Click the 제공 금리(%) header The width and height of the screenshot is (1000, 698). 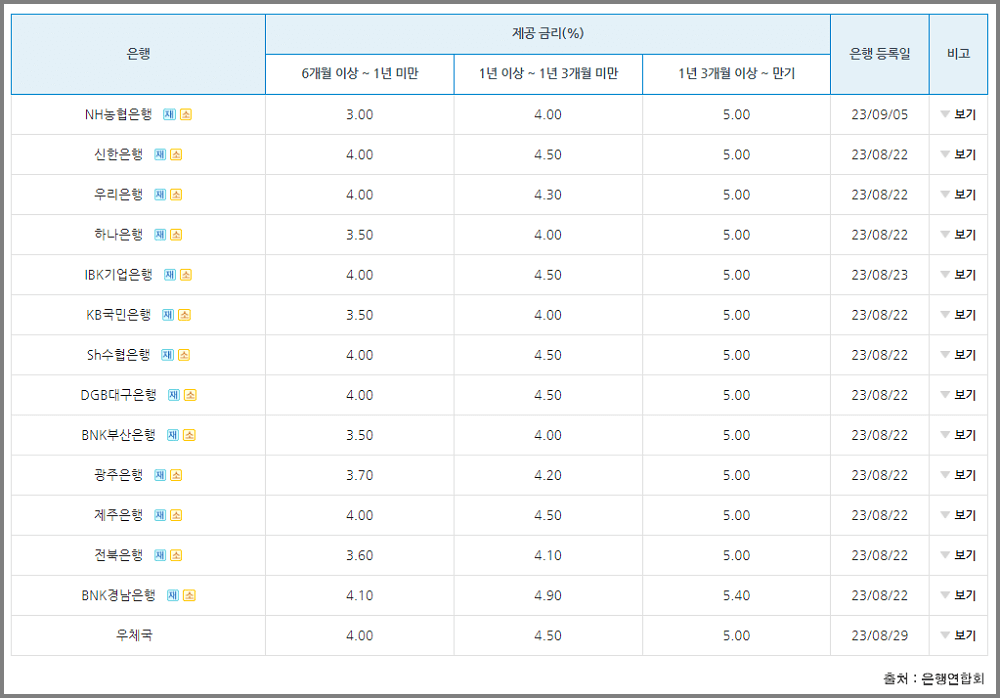pos(548,34)
